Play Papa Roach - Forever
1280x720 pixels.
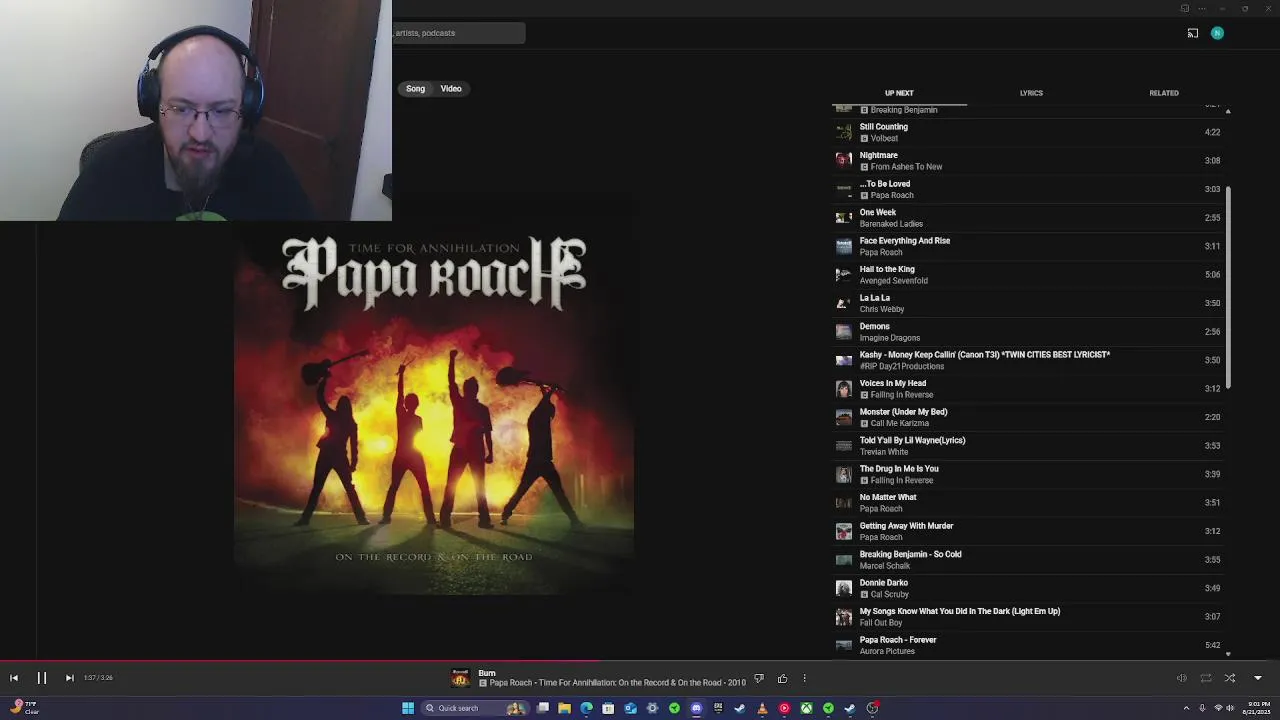(1028, 645)
